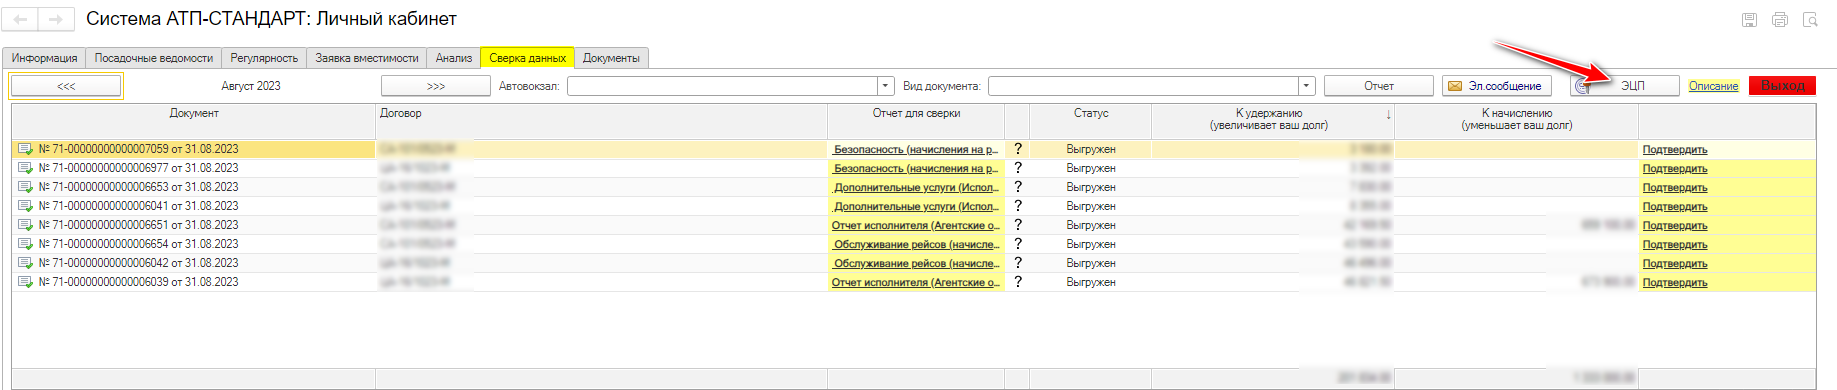Open the Описание link
Image resolution: width=1837 pixels, height=390 pixels.
(1713, 86)
